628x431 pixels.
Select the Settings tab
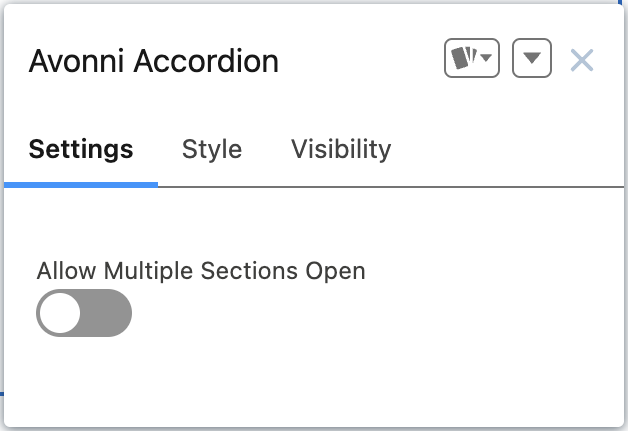point(81,150)
